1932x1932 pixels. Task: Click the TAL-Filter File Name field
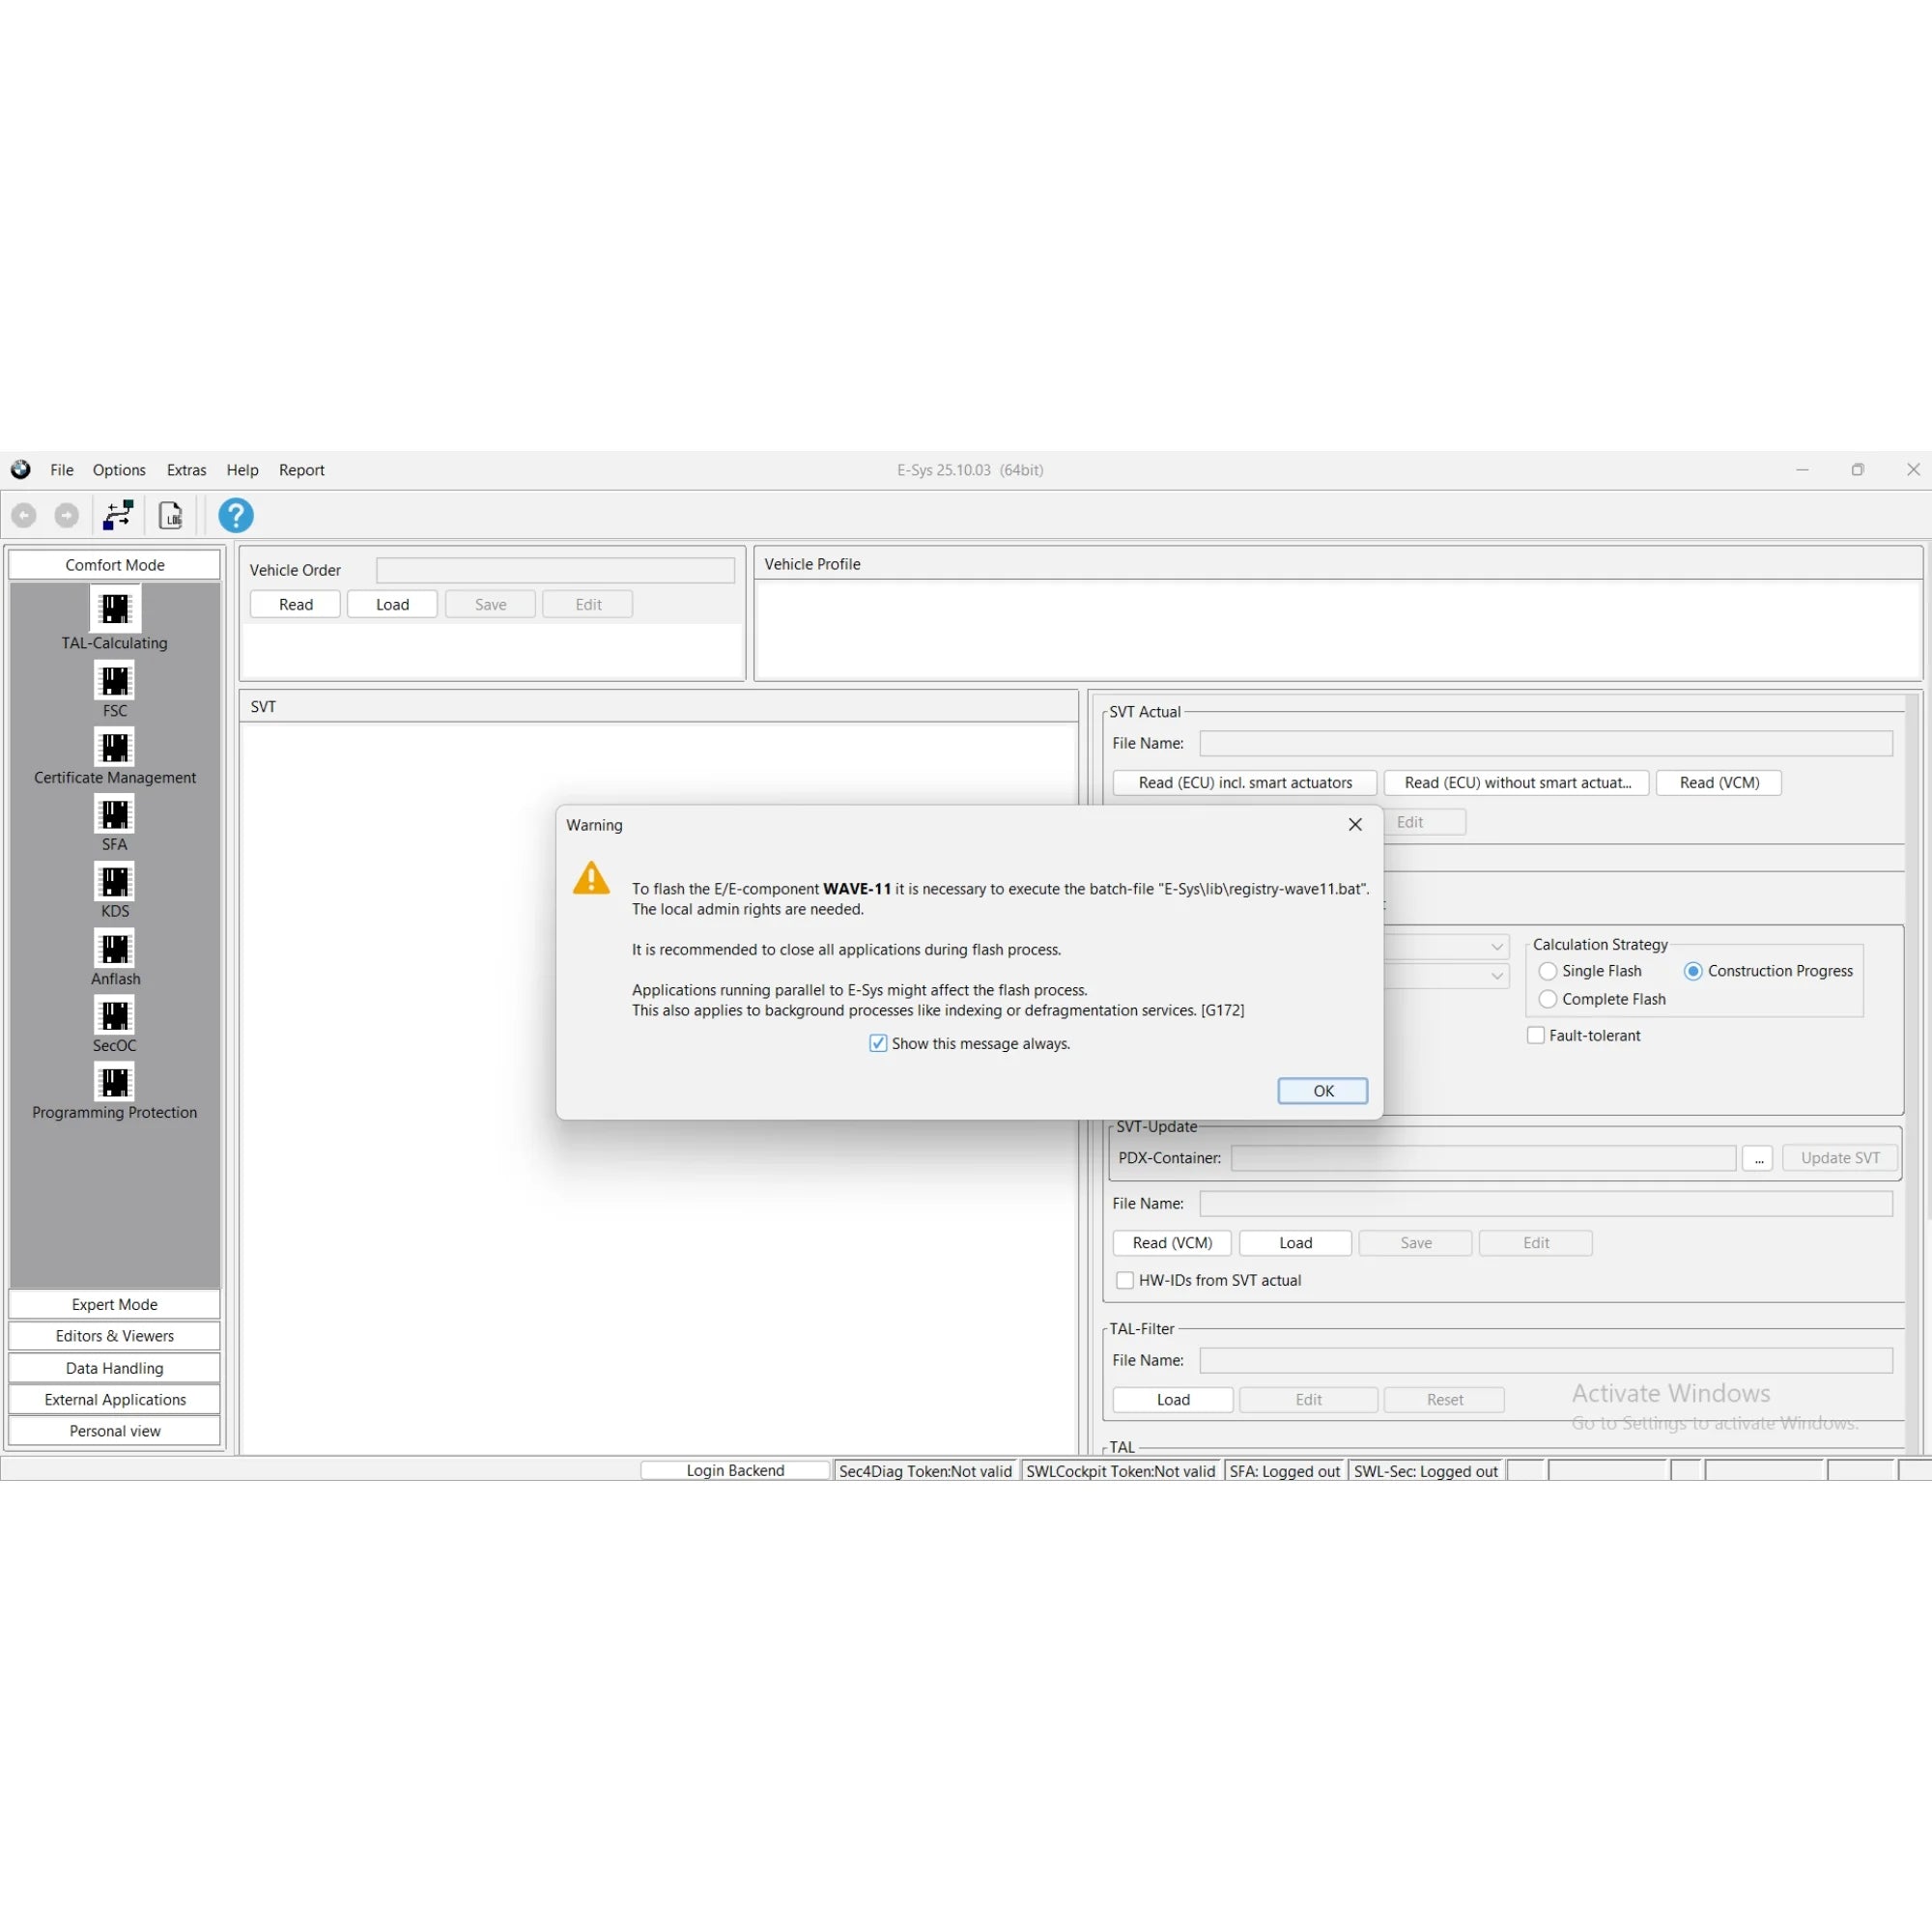click(1546, 1360)
